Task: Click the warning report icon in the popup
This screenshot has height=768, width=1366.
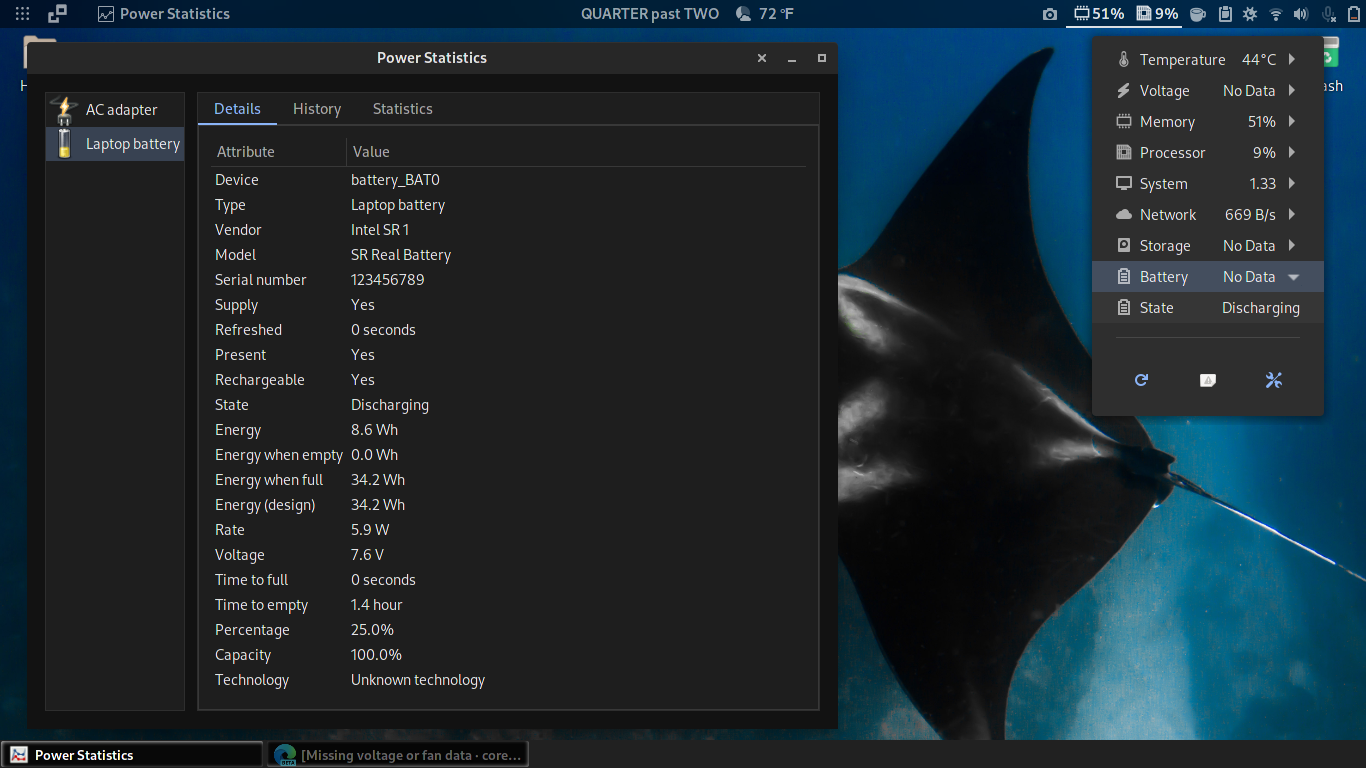Action: click(x=1208, y=380)
